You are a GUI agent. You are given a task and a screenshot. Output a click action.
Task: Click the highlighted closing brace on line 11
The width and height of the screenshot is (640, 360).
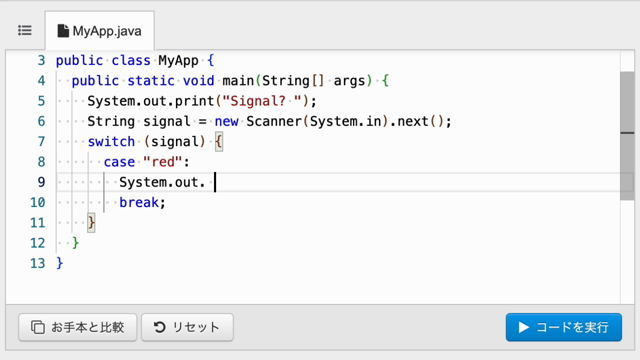pos(91,223)
